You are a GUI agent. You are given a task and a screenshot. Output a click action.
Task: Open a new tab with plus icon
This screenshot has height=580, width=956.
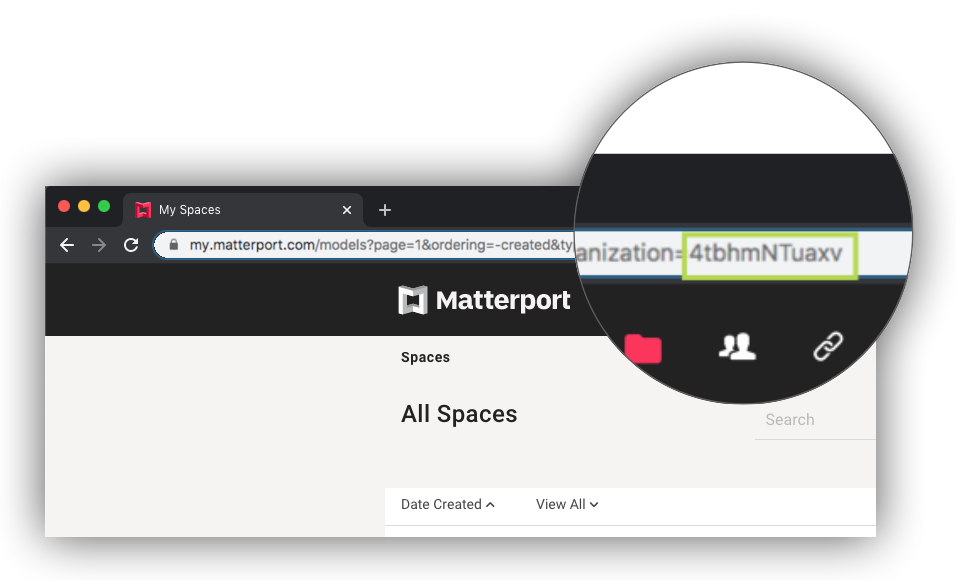(385, 210)
